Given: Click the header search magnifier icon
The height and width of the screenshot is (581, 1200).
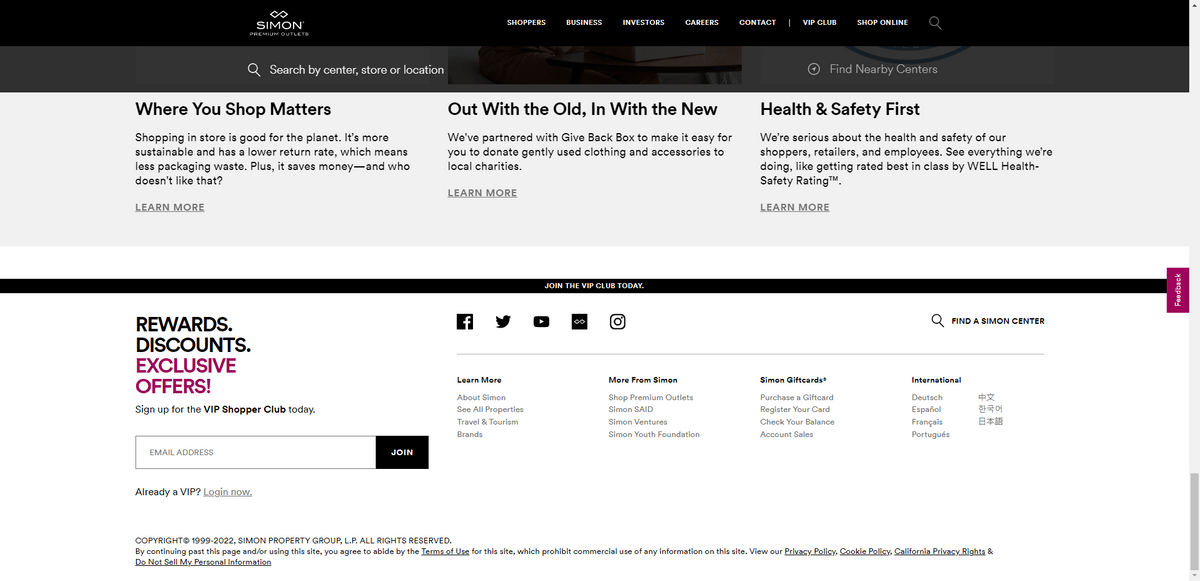Looking at the screenshot, I should [935, 22].
